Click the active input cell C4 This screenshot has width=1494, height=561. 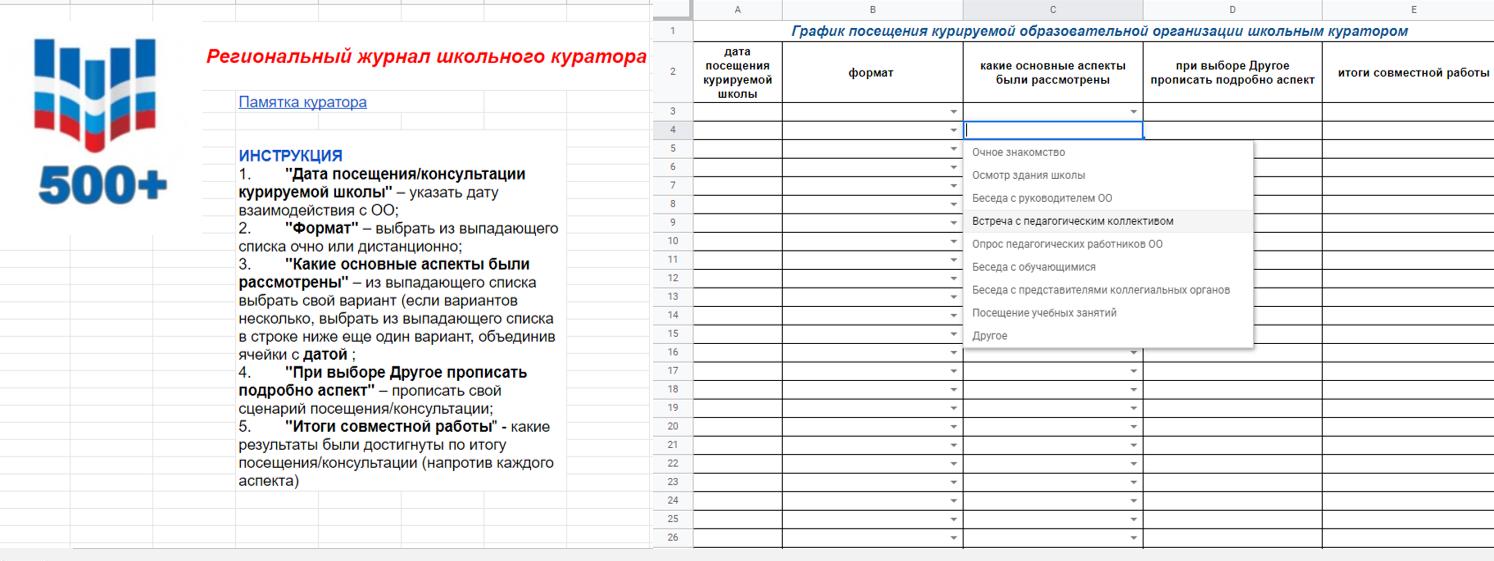[1053, 130]
